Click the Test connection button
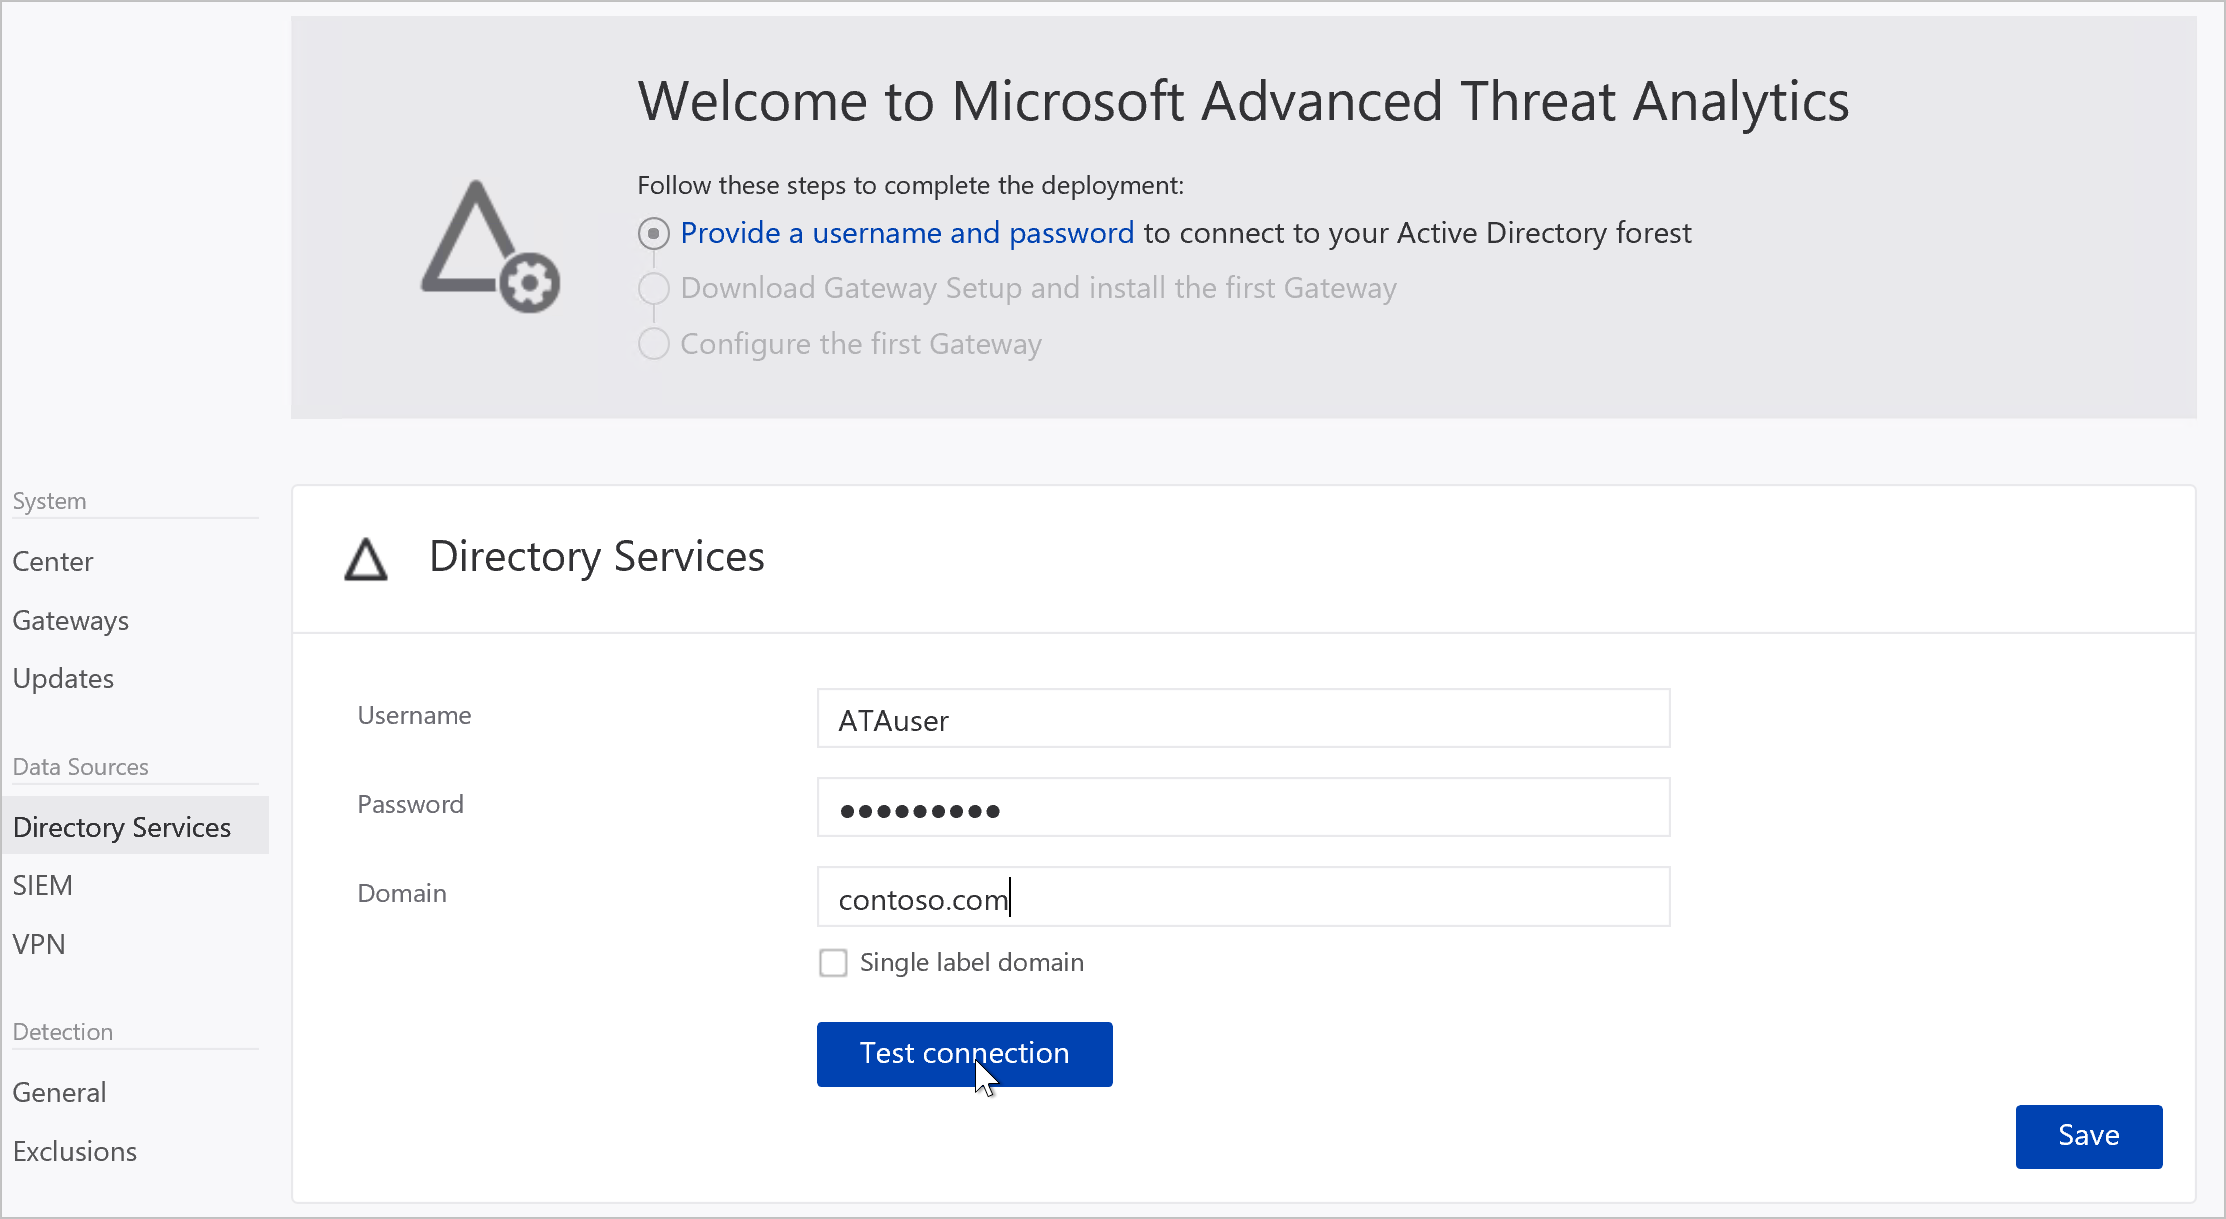2226x1219 pixels. click(x=964, y=1052)
